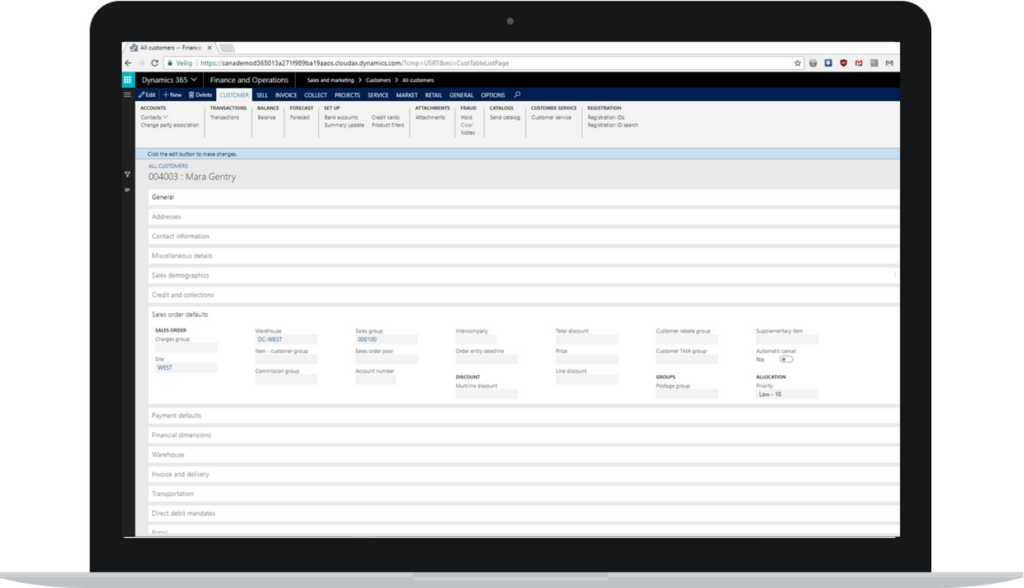Screen dimensions: 1024x588
Task: Click the browser bookmark star icon
Action: [797, 61]
